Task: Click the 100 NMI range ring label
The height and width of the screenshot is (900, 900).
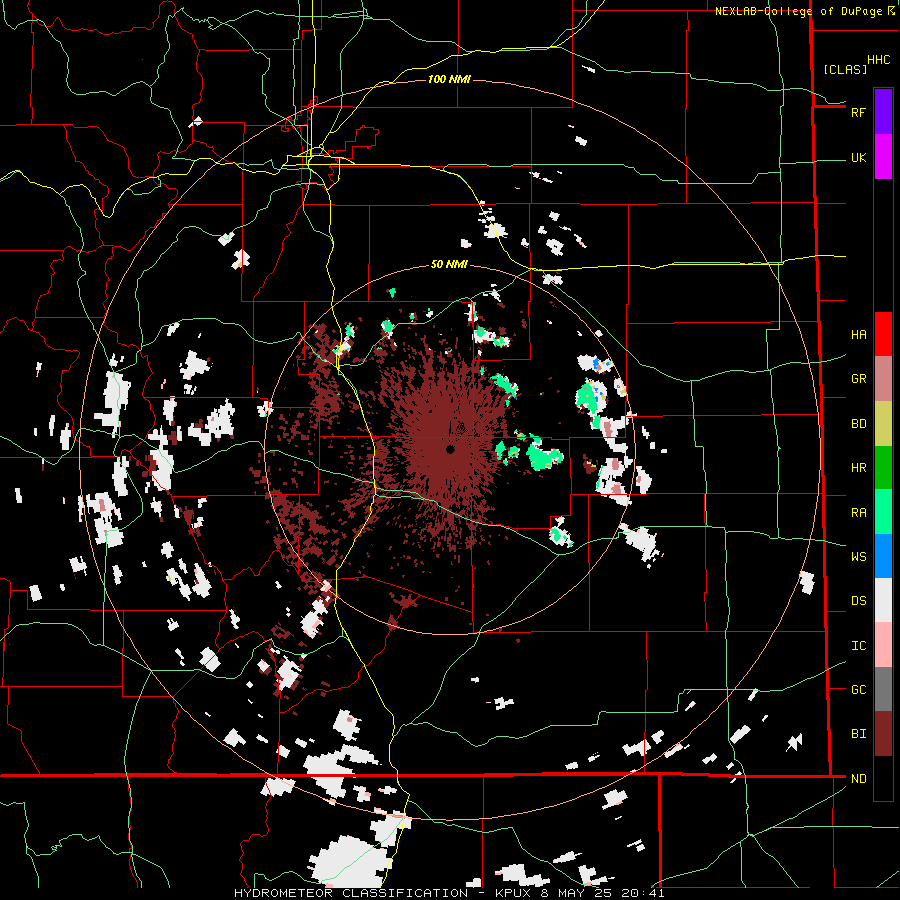Action: (449, 79)
